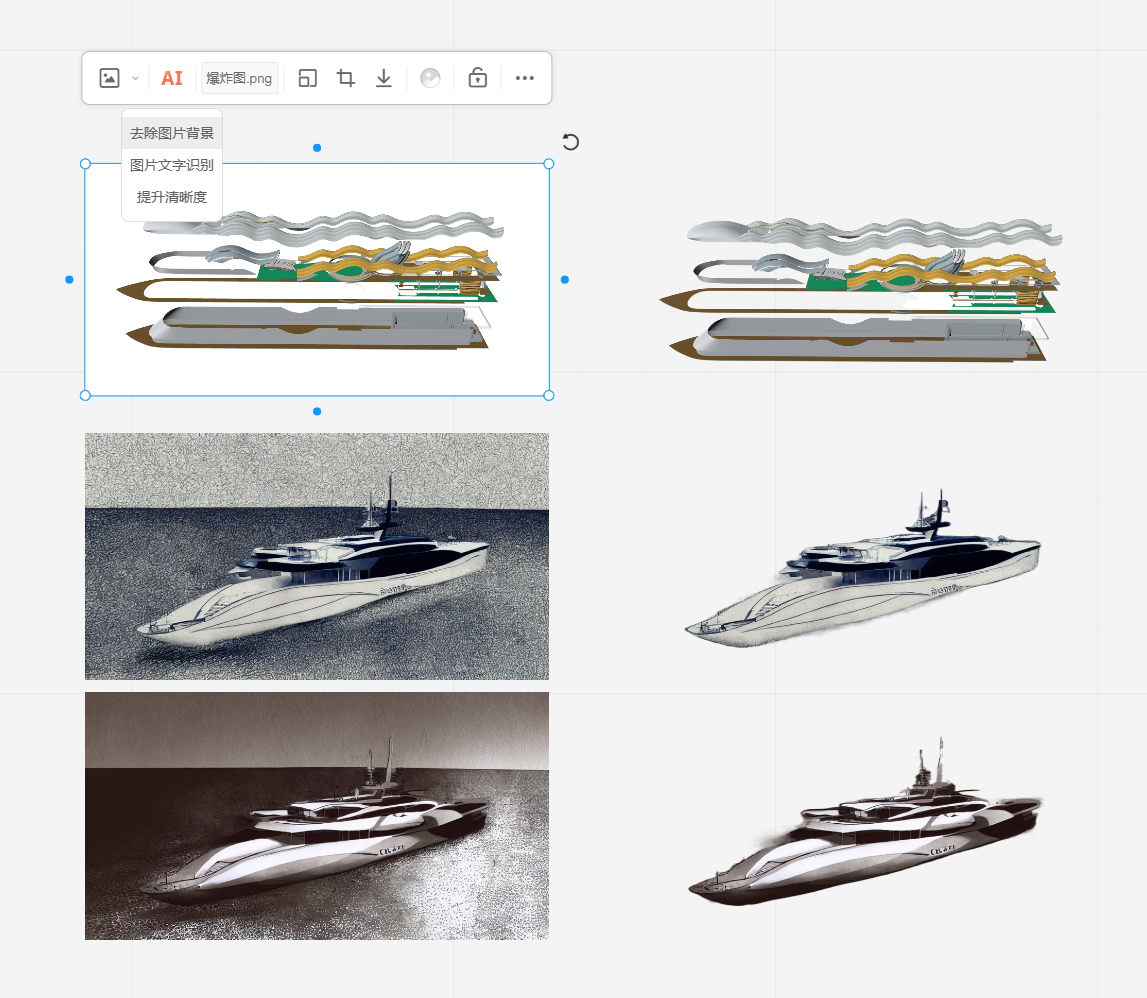Select the sepia yacht cutout image

point(865,821)
